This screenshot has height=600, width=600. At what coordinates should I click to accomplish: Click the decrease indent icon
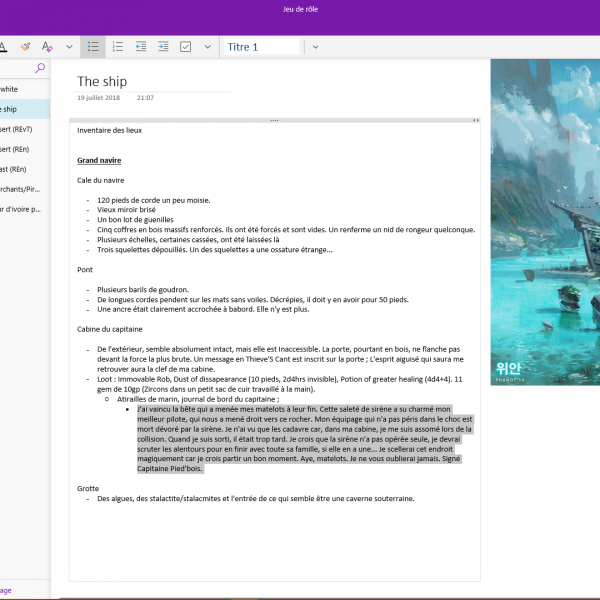tap(140, 47)
